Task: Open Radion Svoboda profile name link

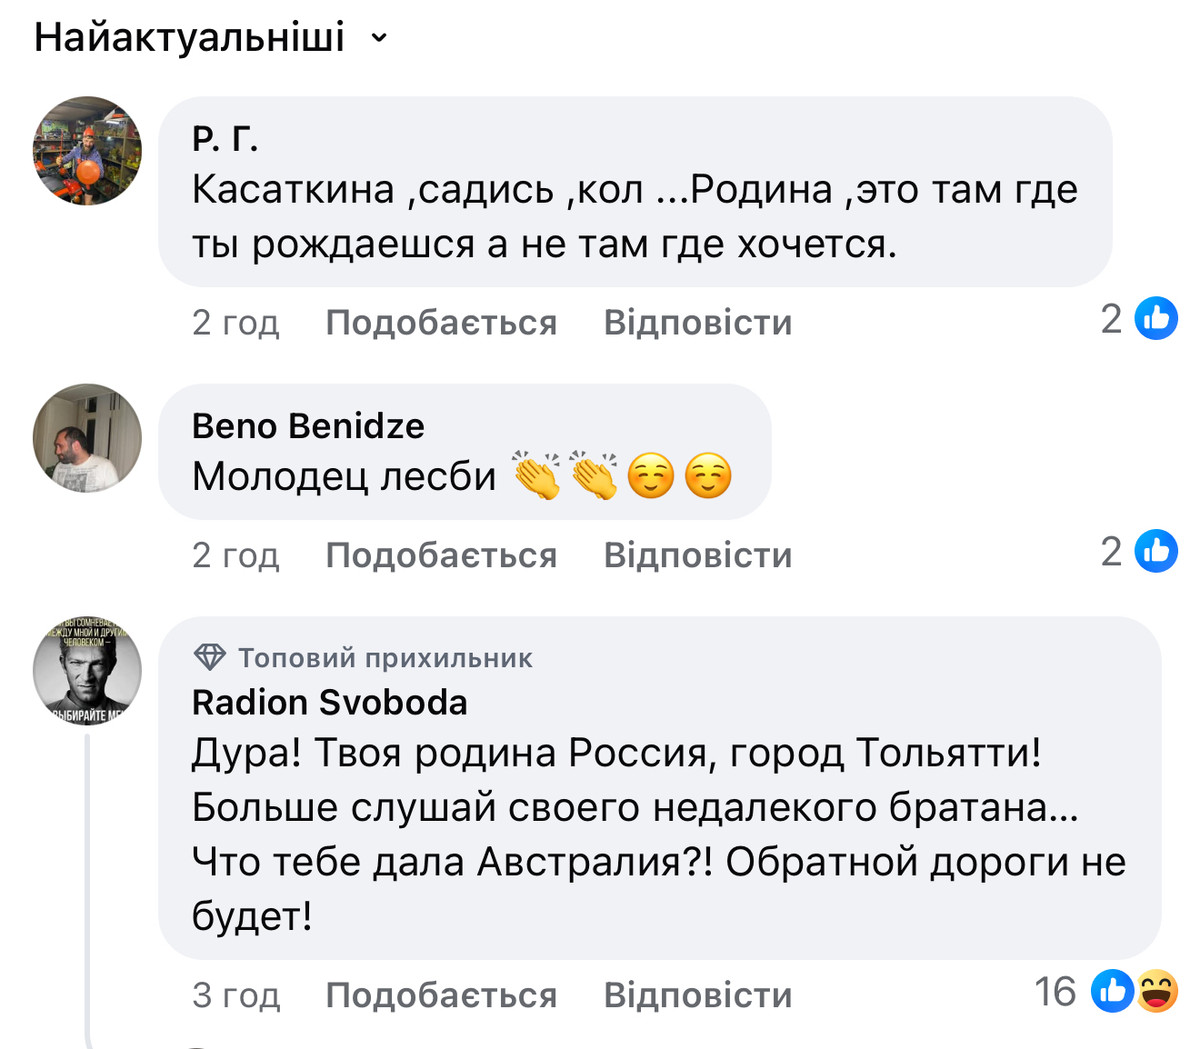Action: click(x=330, y=702)
